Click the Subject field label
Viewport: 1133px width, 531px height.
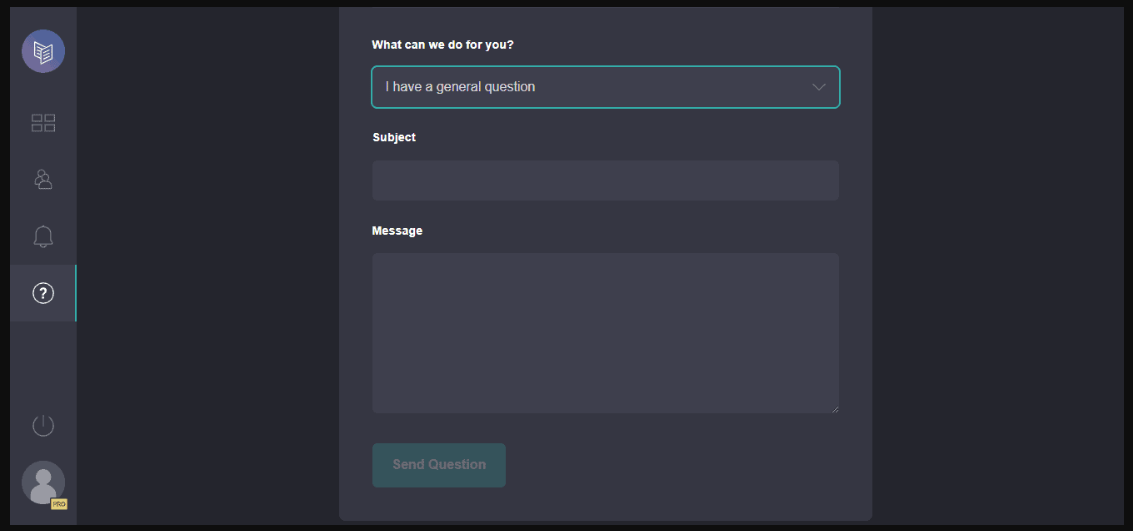394,137
